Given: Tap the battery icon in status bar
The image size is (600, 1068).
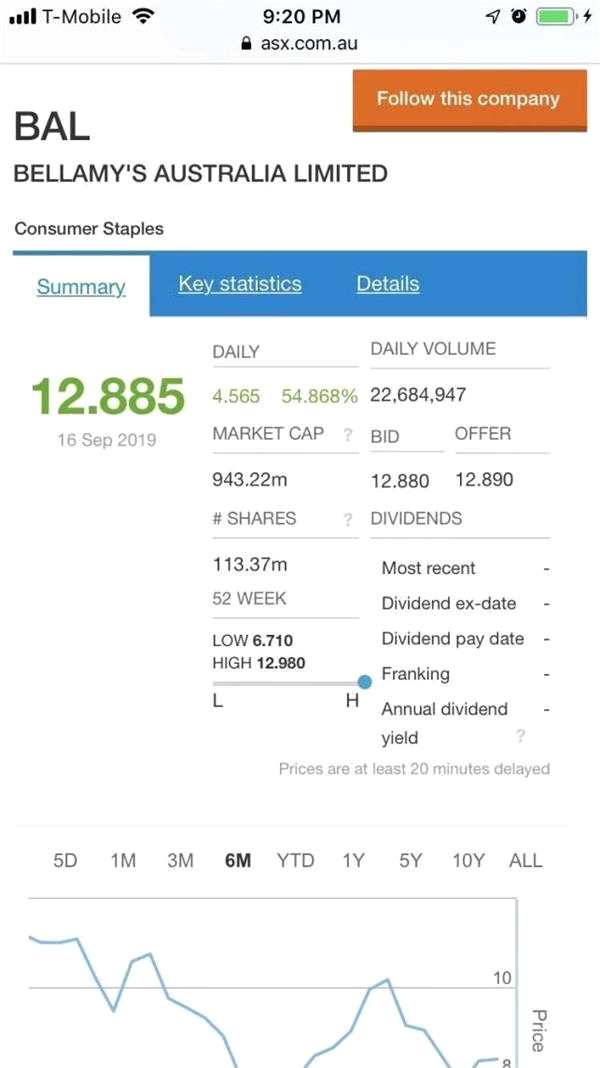Looking at the screenshot, I should pyautogui.click(x=554, y=16).
